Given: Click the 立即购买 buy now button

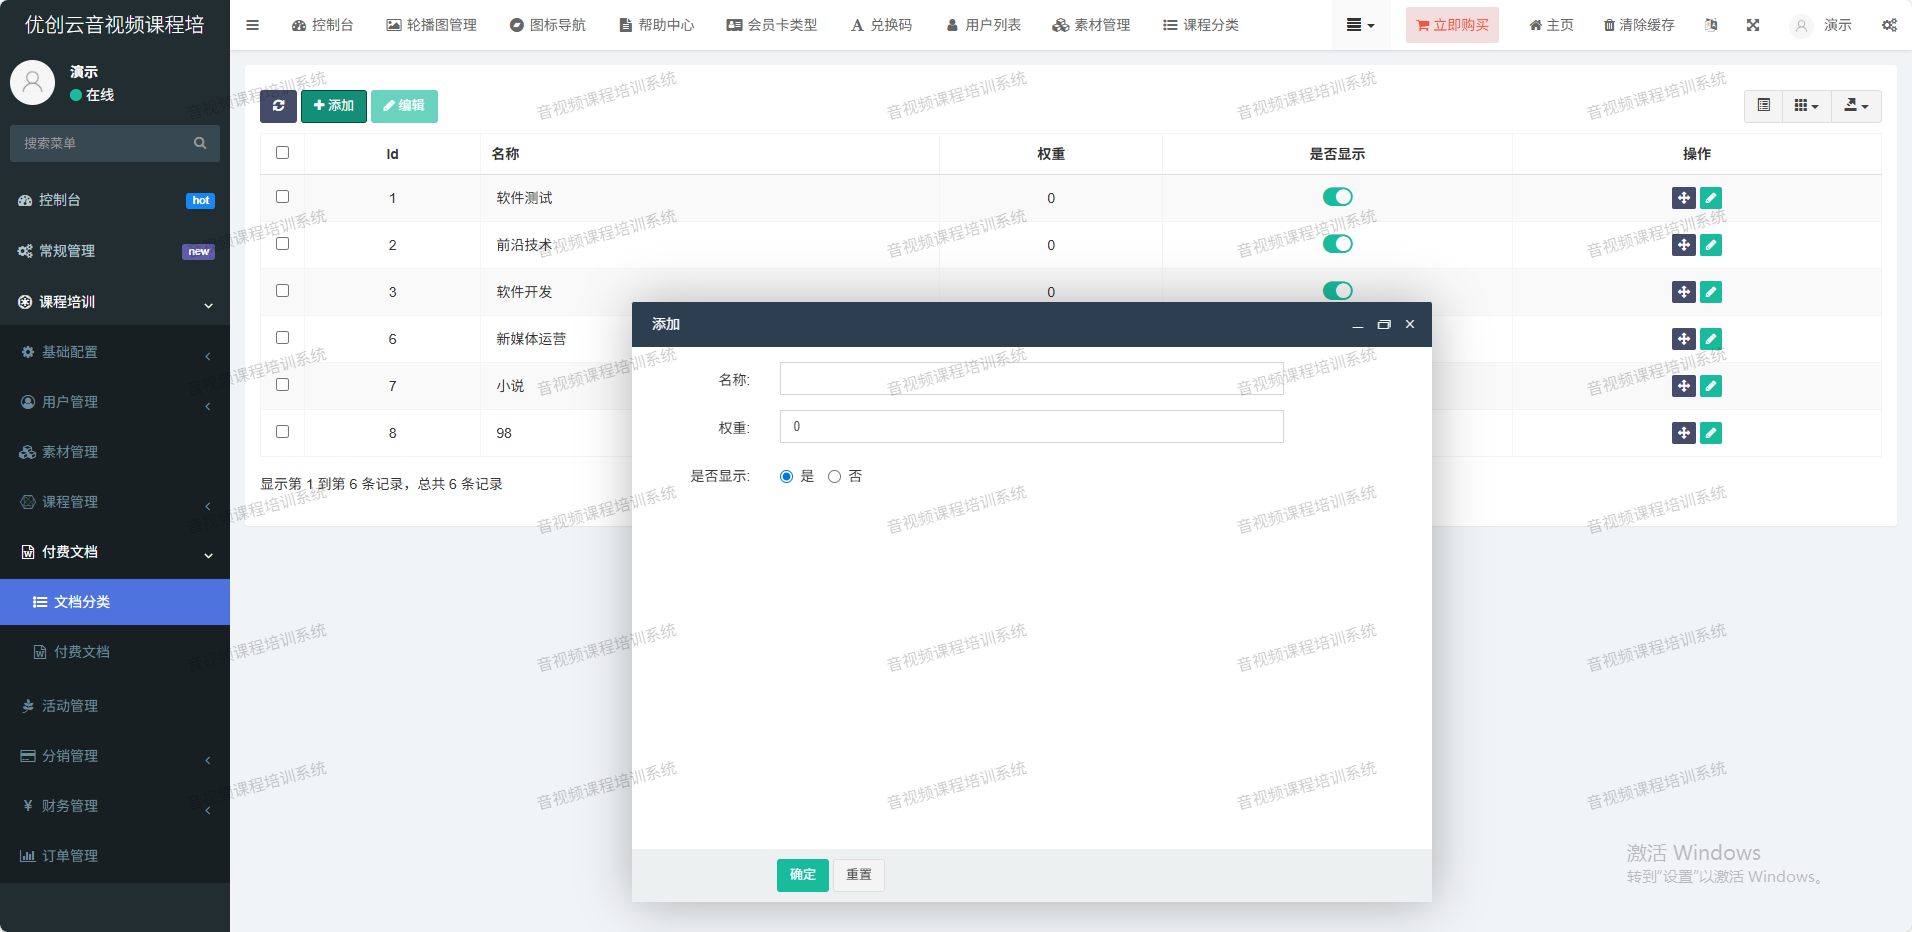Looking at the screenshot, I should [x=1452, y=25].
